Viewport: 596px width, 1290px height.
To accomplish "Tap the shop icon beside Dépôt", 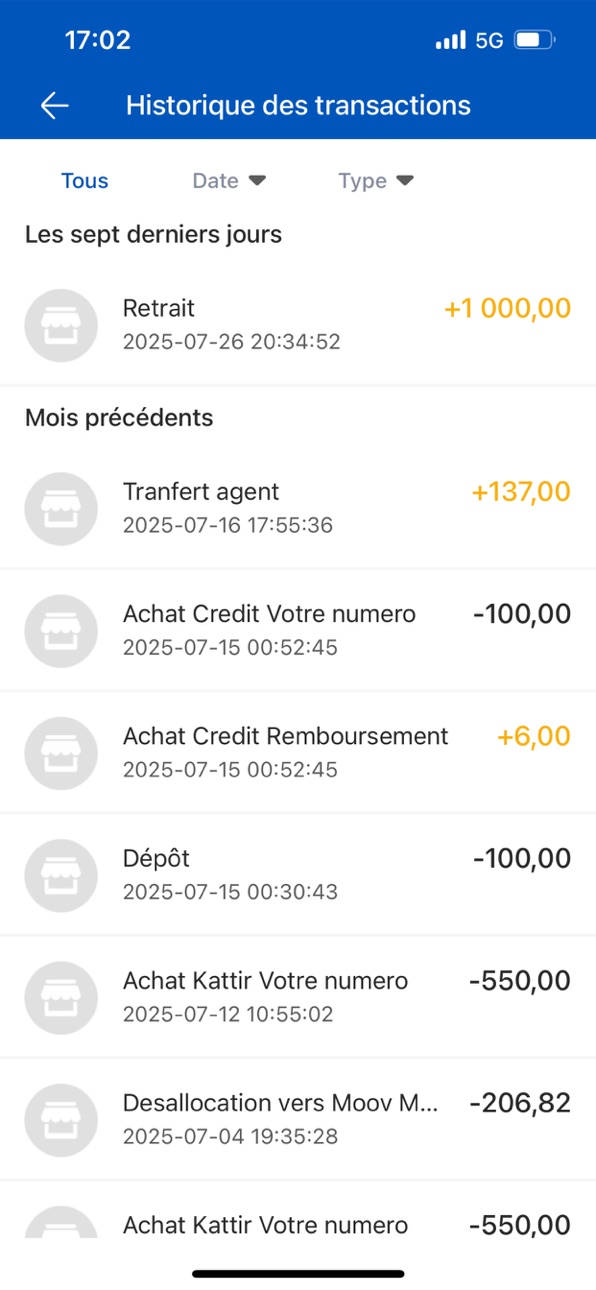I will tap(61, 875).
